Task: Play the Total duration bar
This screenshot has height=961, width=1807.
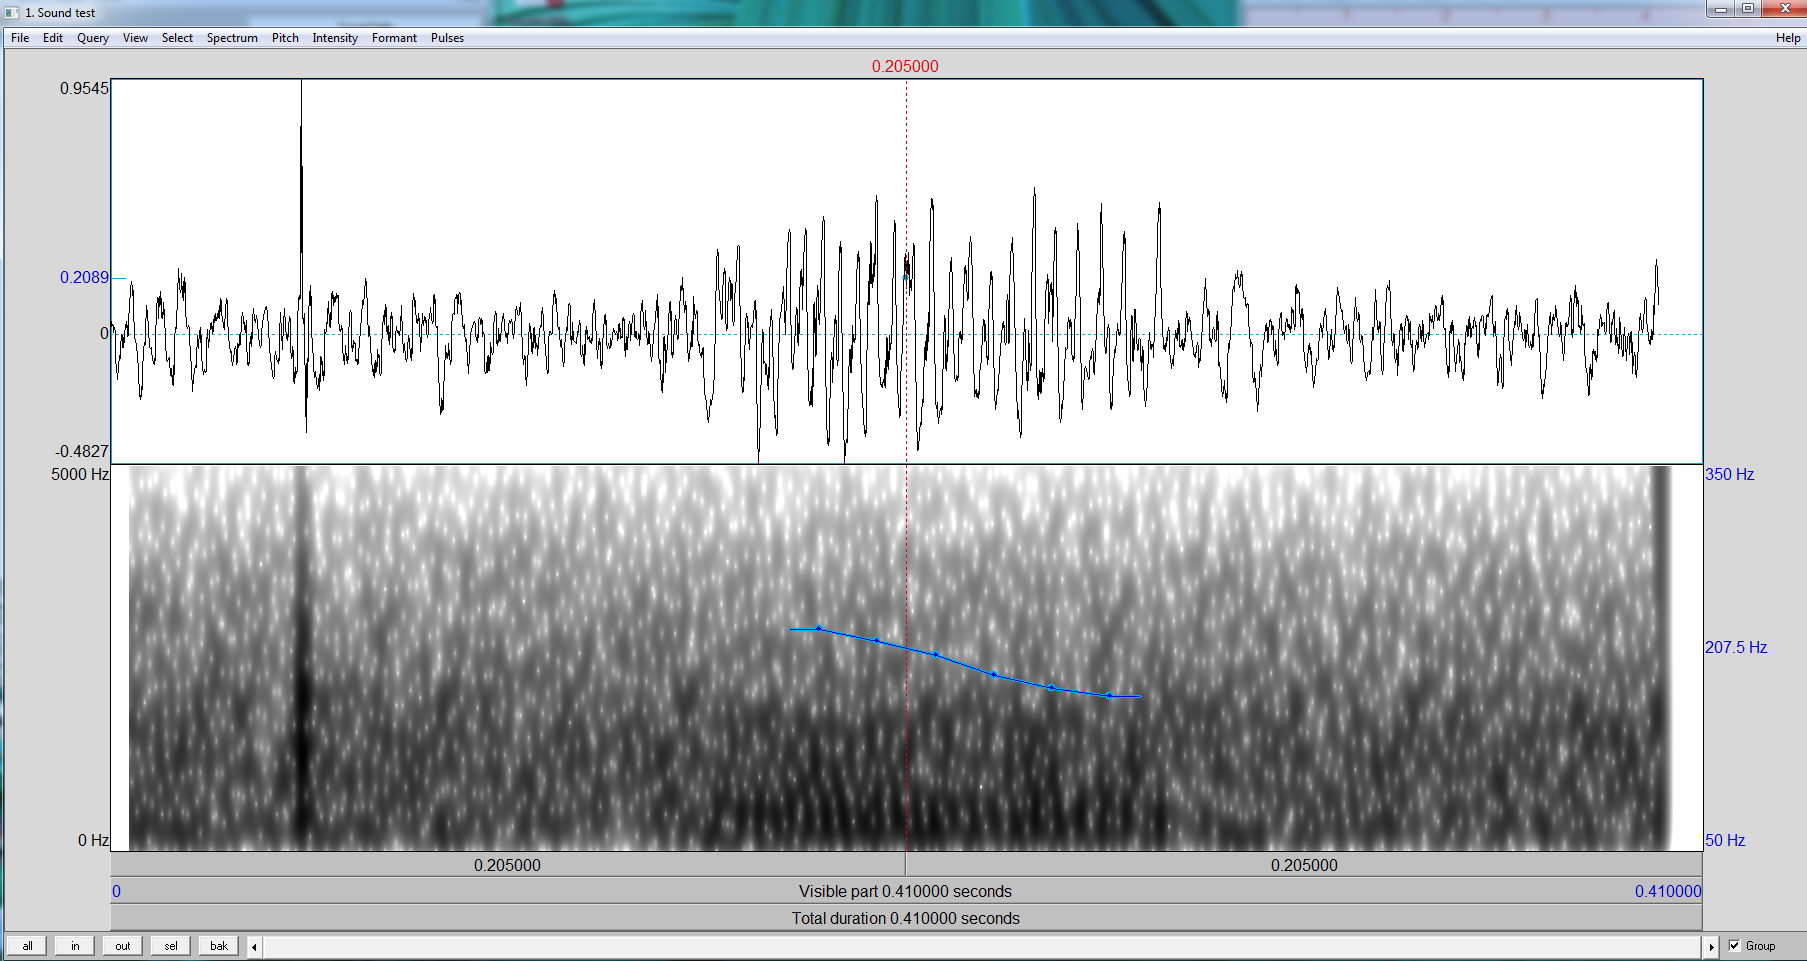Action: (906, 918)
